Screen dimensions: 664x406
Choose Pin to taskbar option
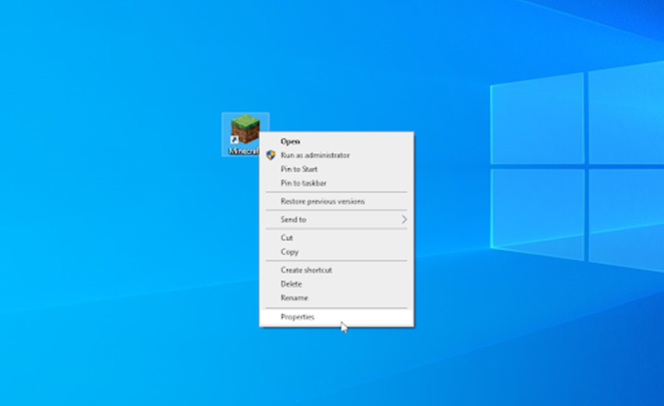pyautogui.click(x=303, y=183)
